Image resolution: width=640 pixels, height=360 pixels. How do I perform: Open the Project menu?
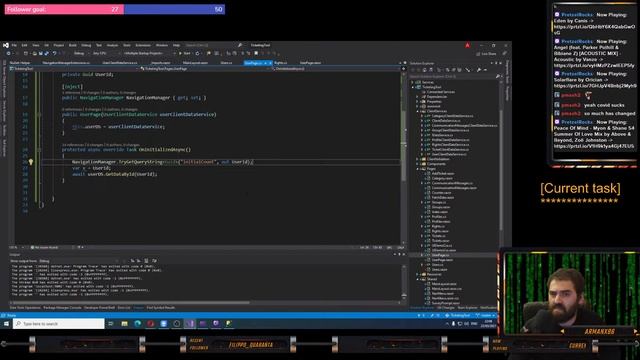[x=59, y=45]
